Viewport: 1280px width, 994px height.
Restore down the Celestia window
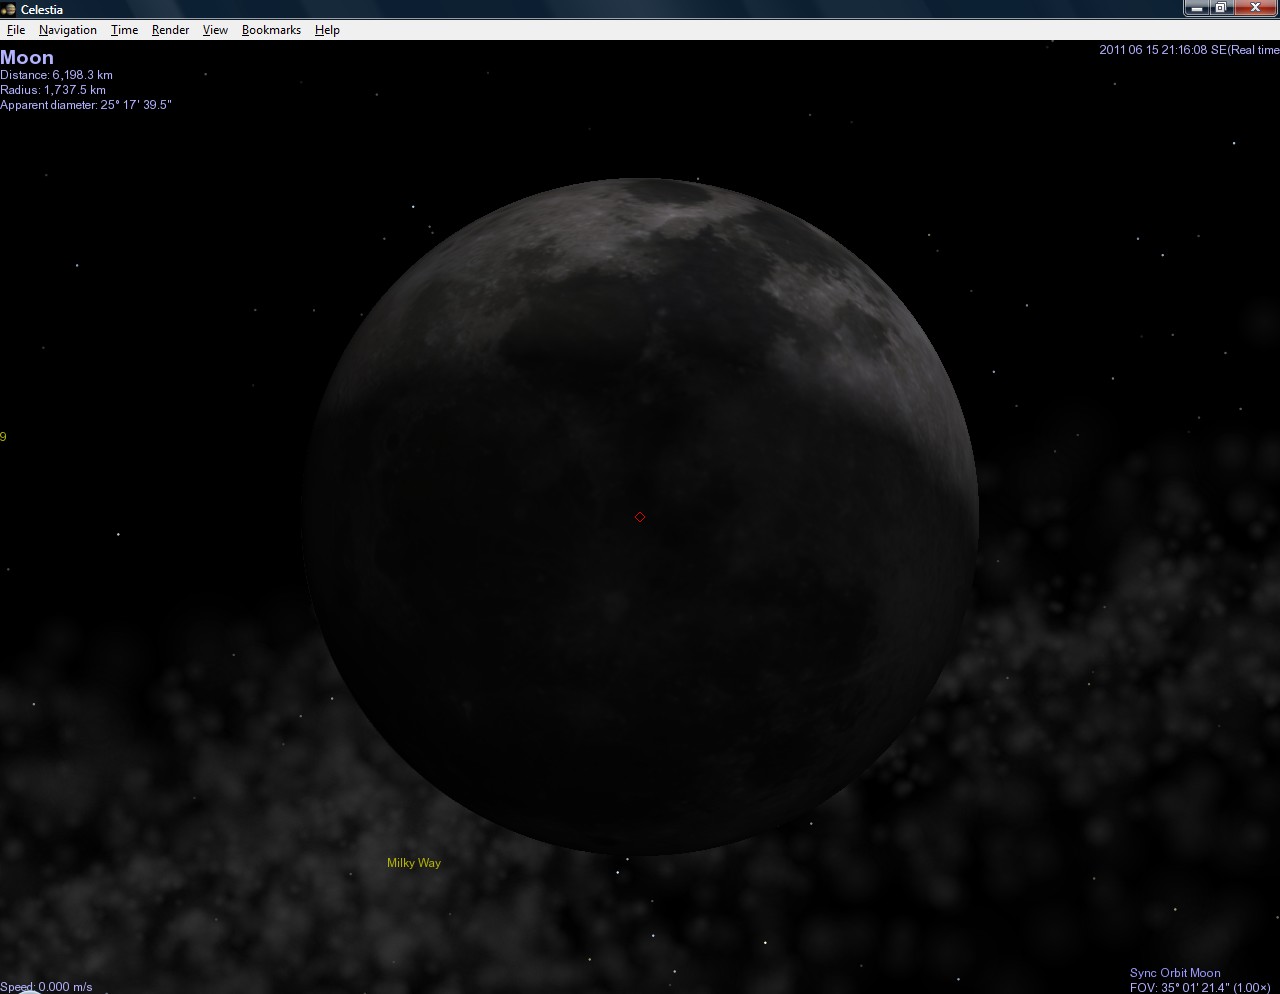(x=1221, y=8)
